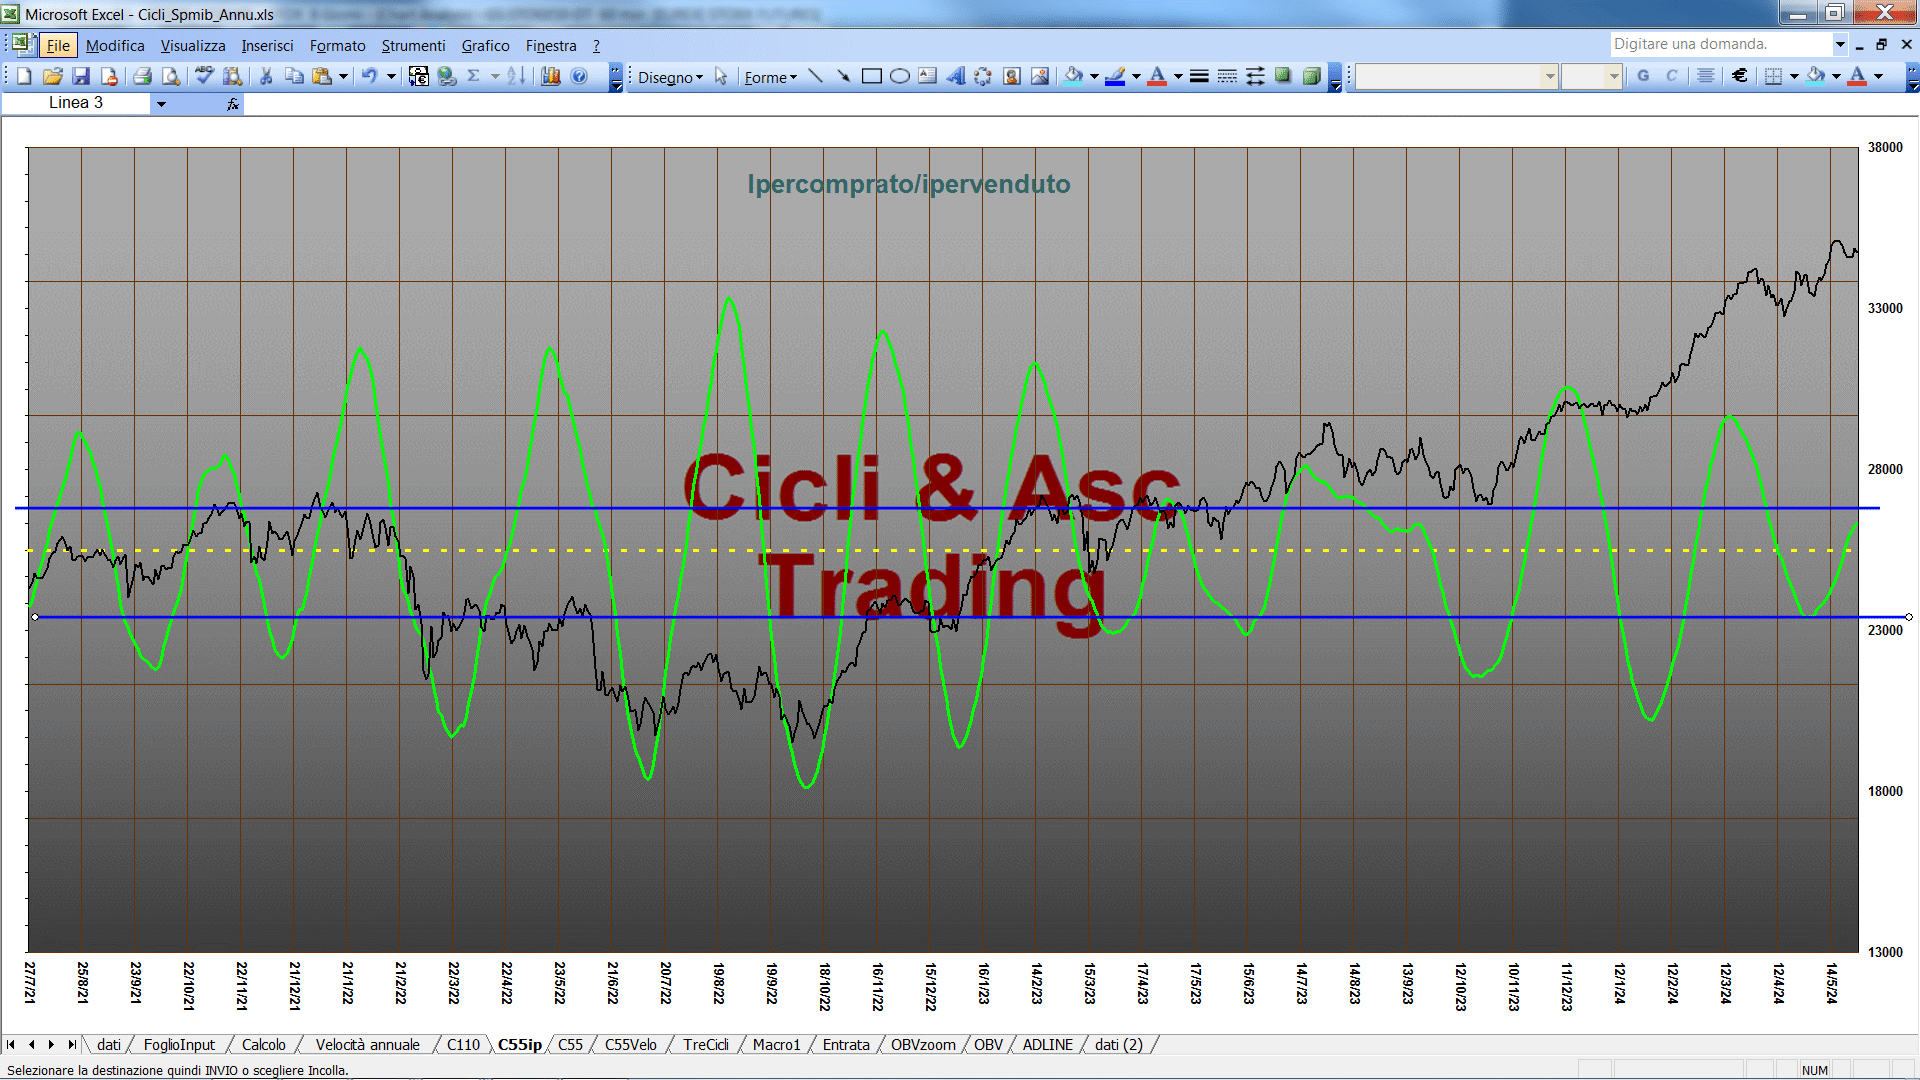The height and width of the screenshot is (1080, 1920).
Task: Choose a dash style
Action: (1227, 76)
